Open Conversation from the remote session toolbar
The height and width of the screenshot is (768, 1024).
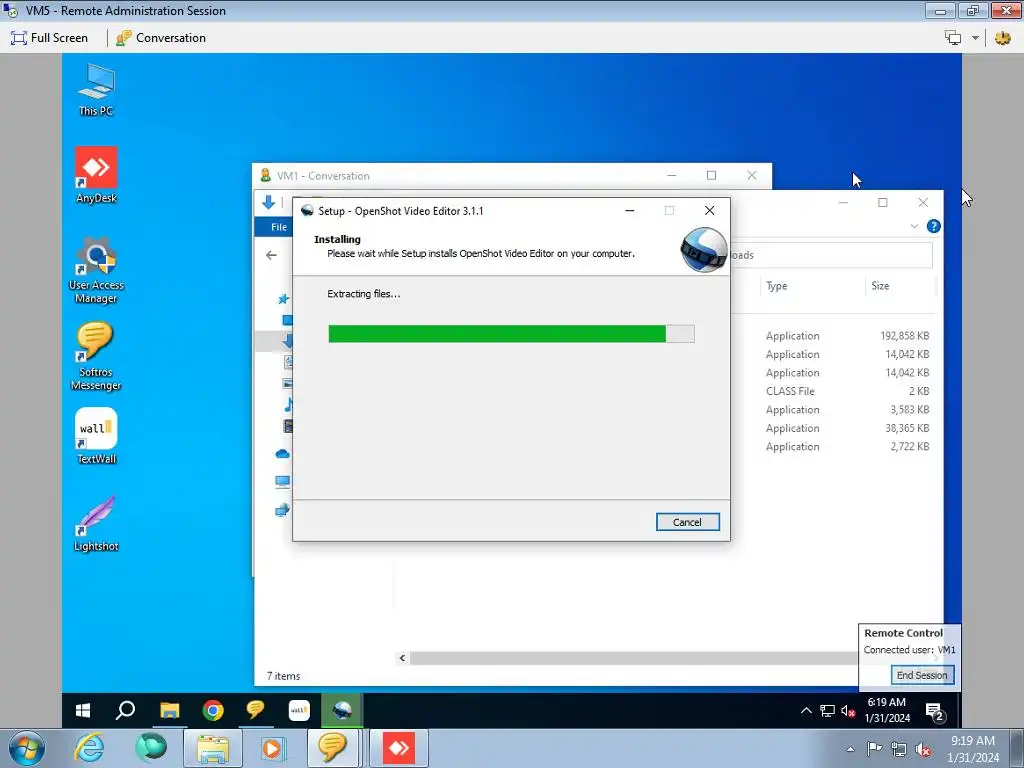(x=161, y=38)
